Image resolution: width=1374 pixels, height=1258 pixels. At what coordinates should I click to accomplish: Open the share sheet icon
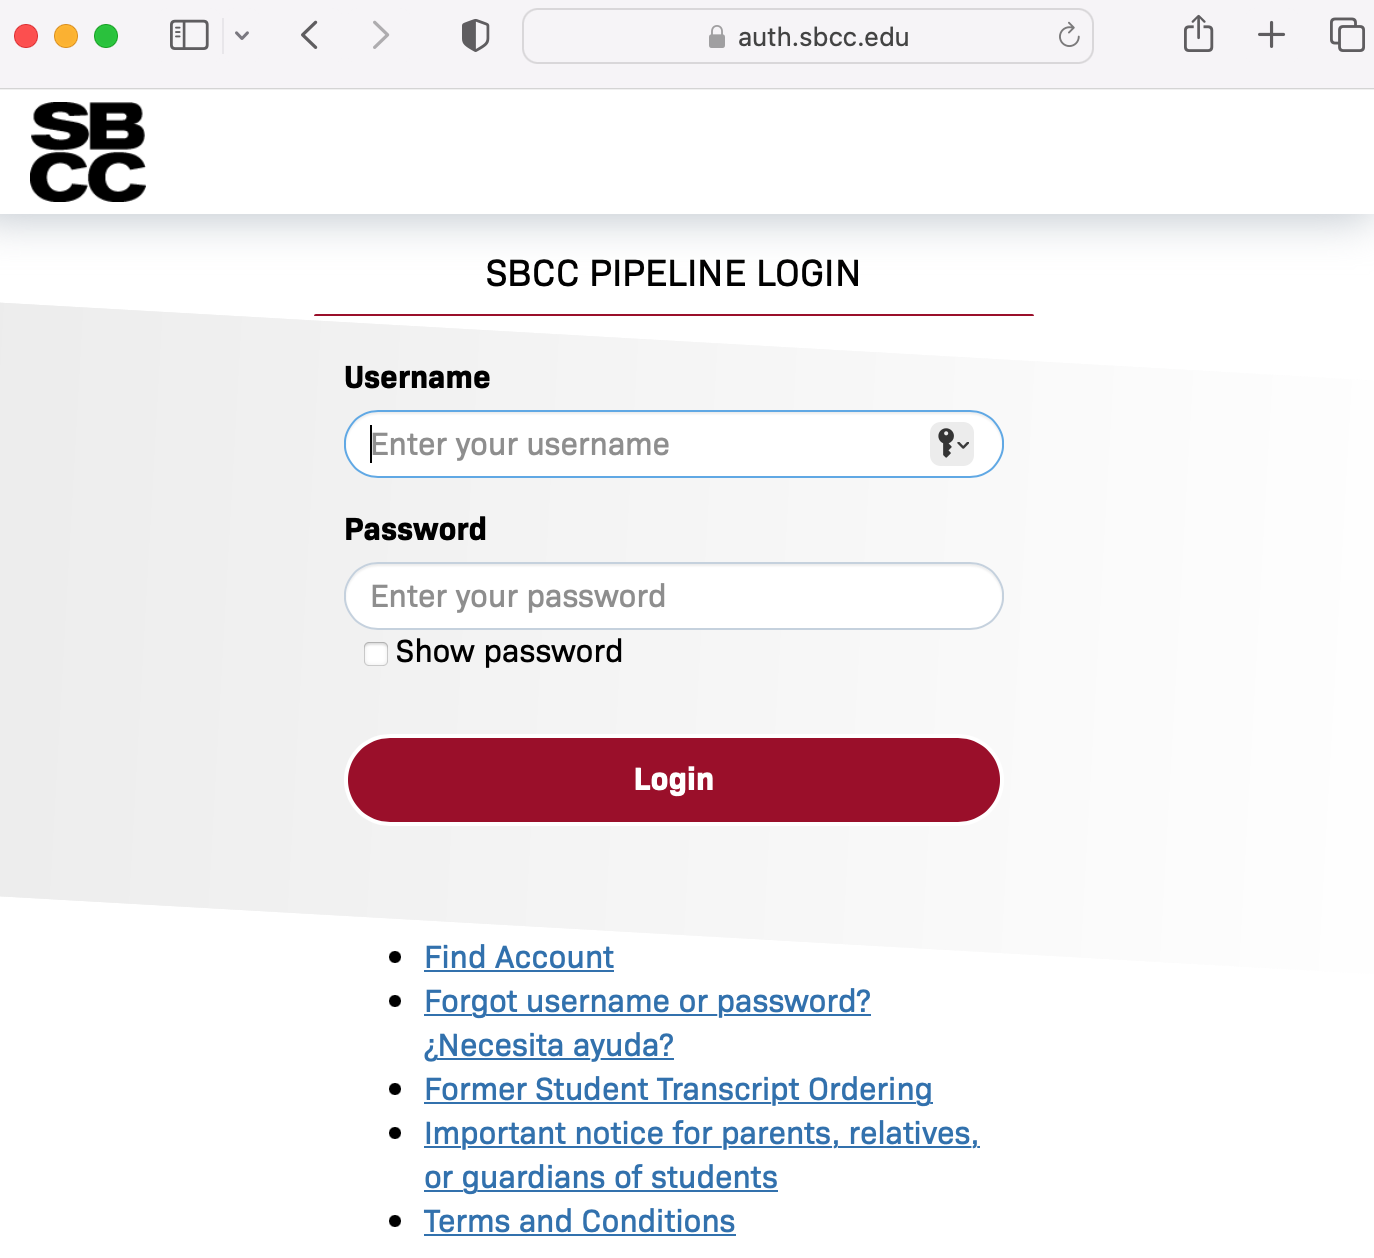click(x=1197, y=34)
